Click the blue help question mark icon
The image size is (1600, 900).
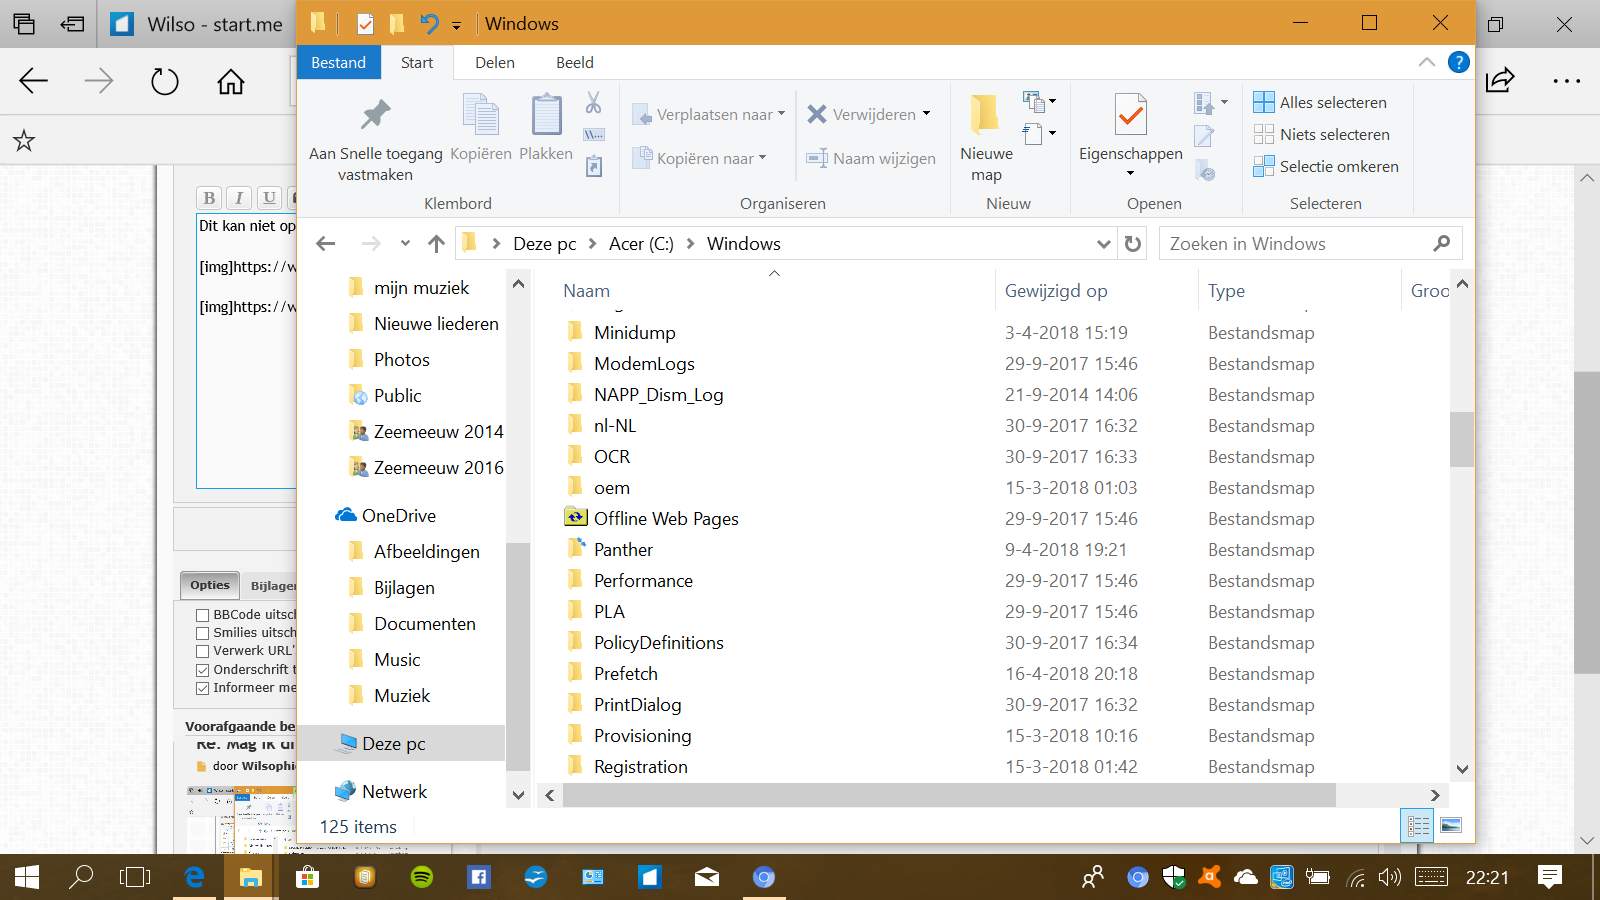[1459, 62]
